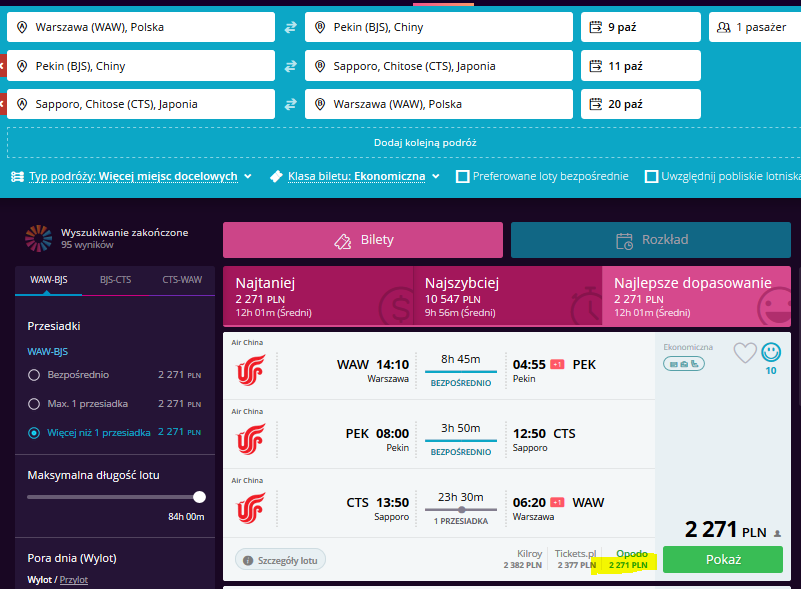The width and height of the screenshot is (801, 589).
Task: Open the Rozkład tab
Action: point(651,240)
